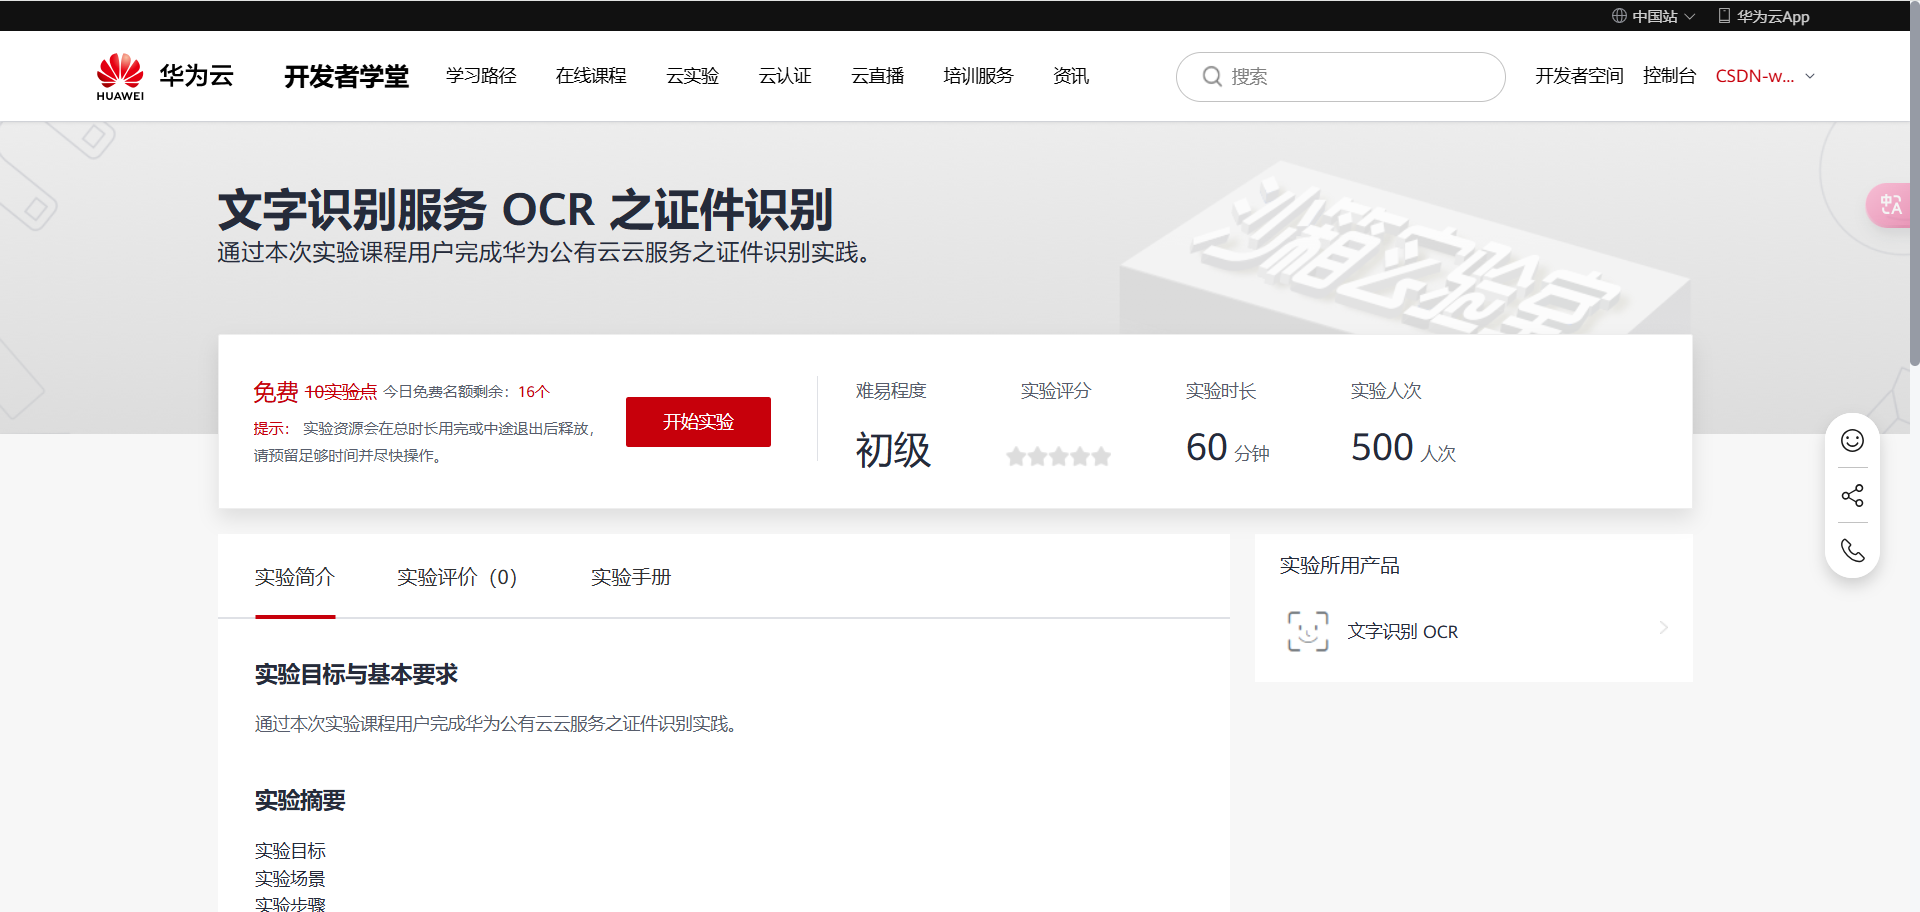Image resolution: width=1920 pixels, height=912 pixels.
Task: Click the smiley feedback icon
Action: click(1852, 441)
